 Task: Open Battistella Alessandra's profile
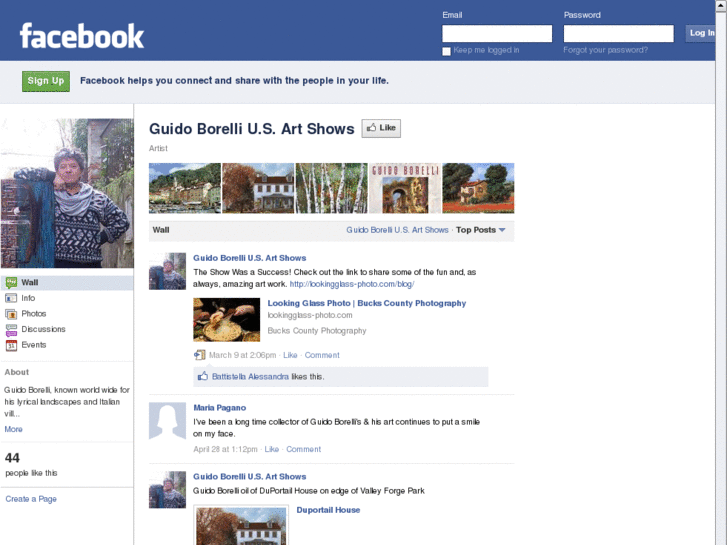coord(250,377)
